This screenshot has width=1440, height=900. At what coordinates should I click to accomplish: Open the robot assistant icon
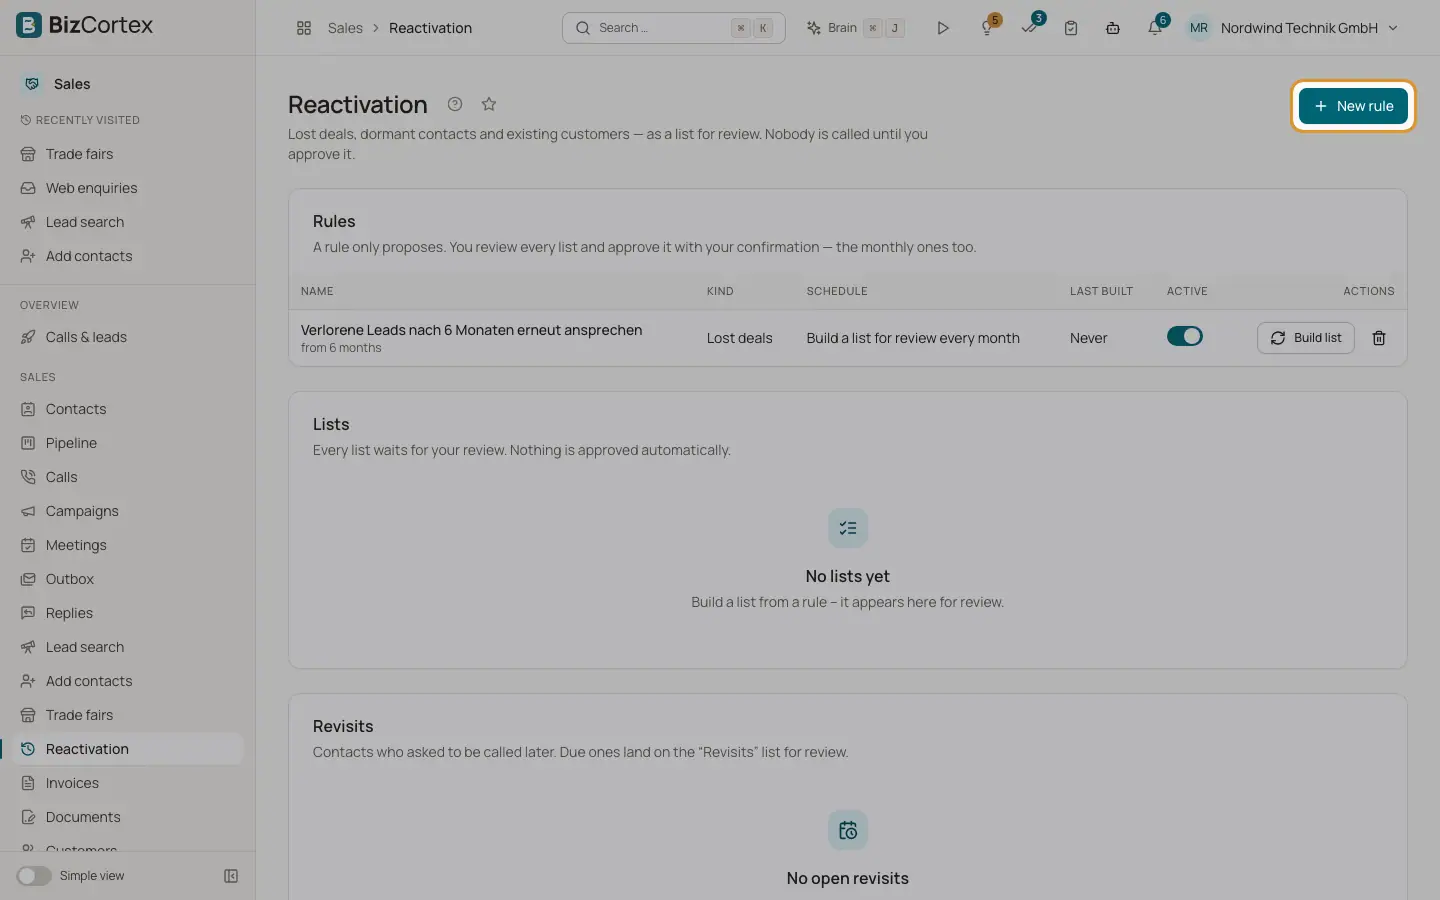tap(1113, 28)
